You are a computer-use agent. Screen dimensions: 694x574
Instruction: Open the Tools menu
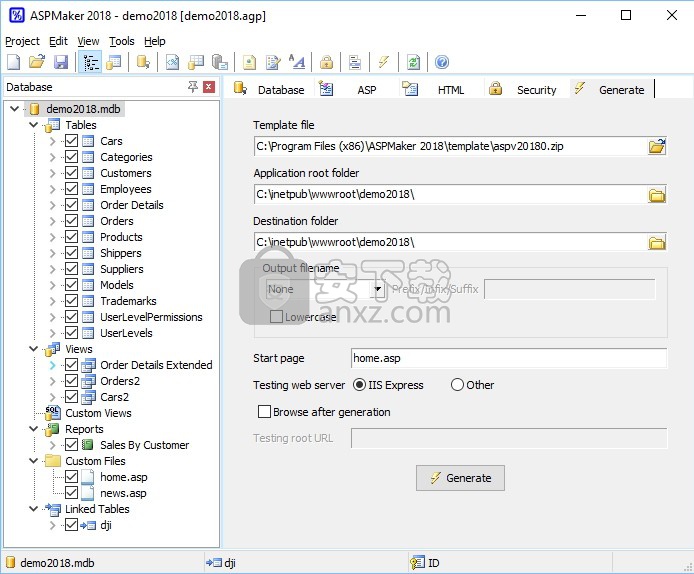pyautogui.click(x=122, y=41)
